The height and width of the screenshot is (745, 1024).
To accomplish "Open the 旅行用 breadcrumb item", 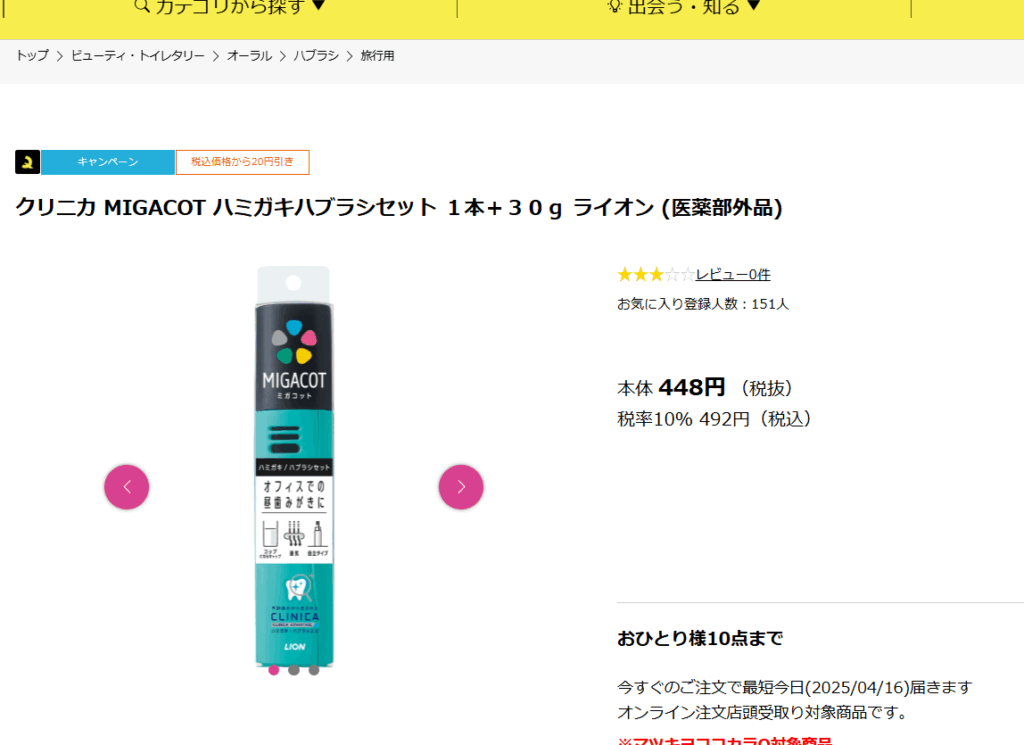I will click(377, 56).
